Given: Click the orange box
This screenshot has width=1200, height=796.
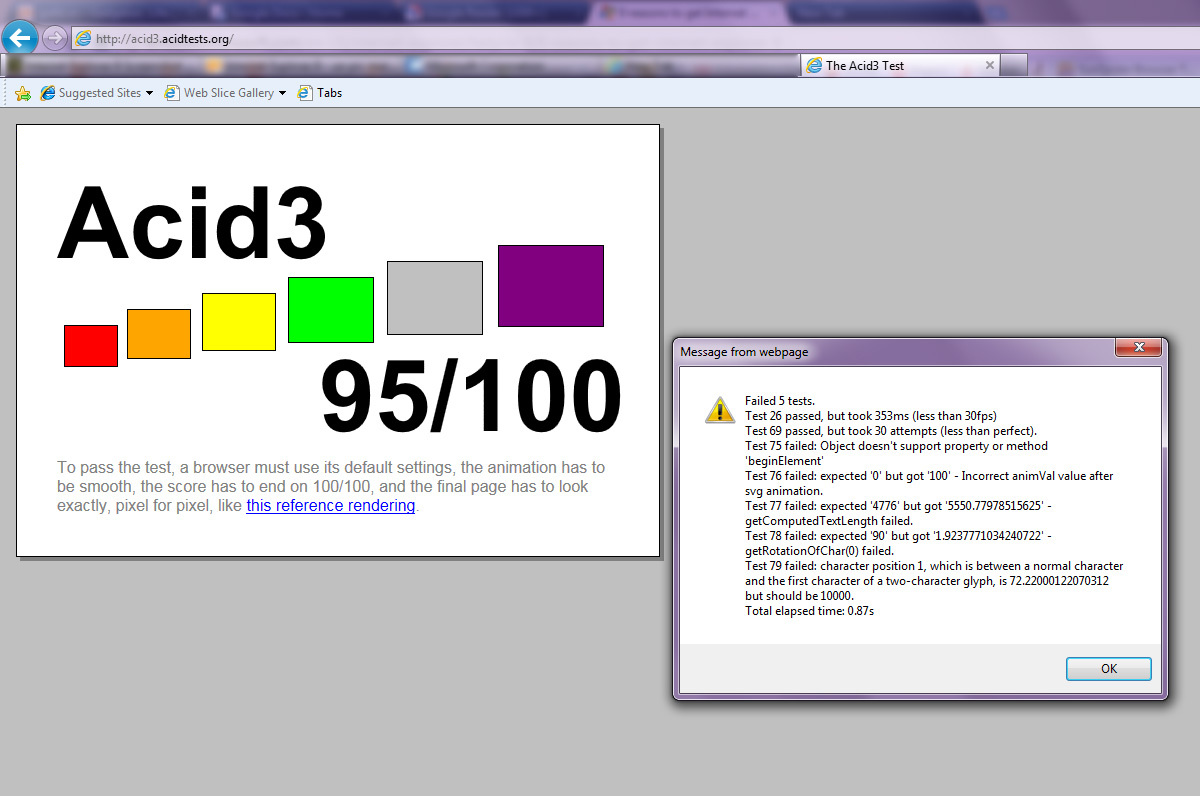Looking at the screenshot, I should [x=159, y=334].
